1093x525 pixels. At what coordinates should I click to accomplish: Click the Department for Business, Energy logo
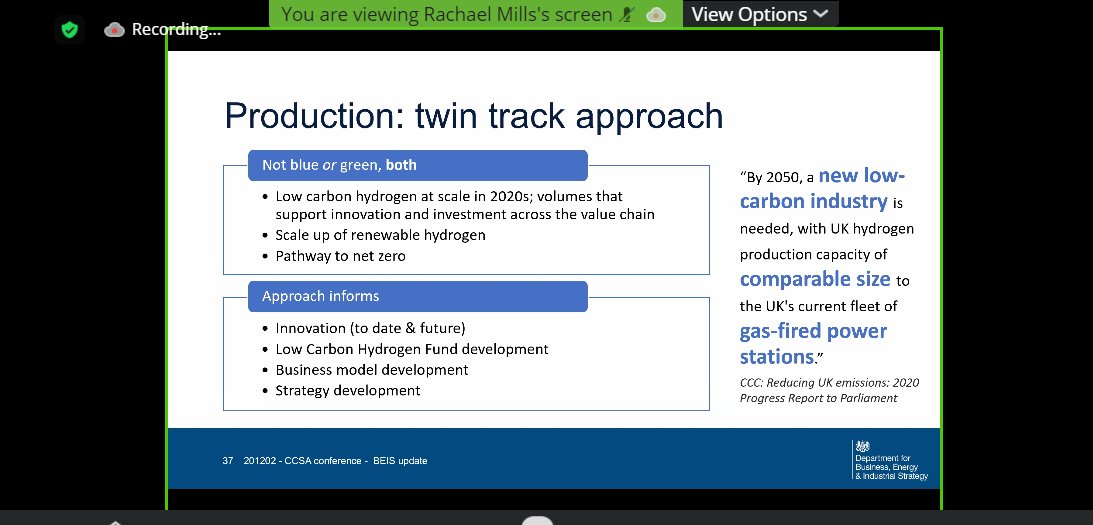click(890, 460)
